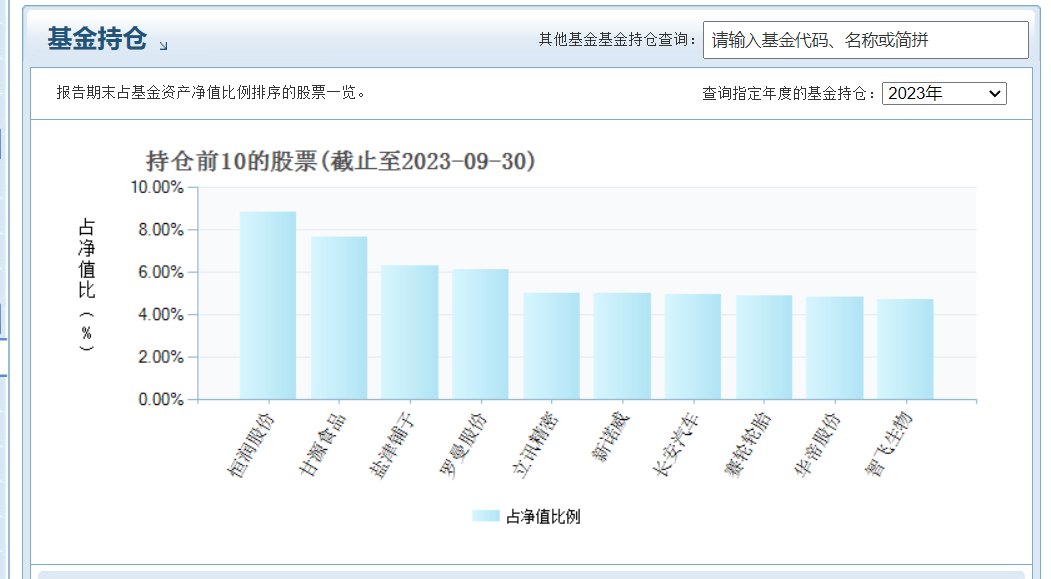Click the 立讯精密 bar
The height and width of the screenshot is (579, 1051).
click(551, 346)
